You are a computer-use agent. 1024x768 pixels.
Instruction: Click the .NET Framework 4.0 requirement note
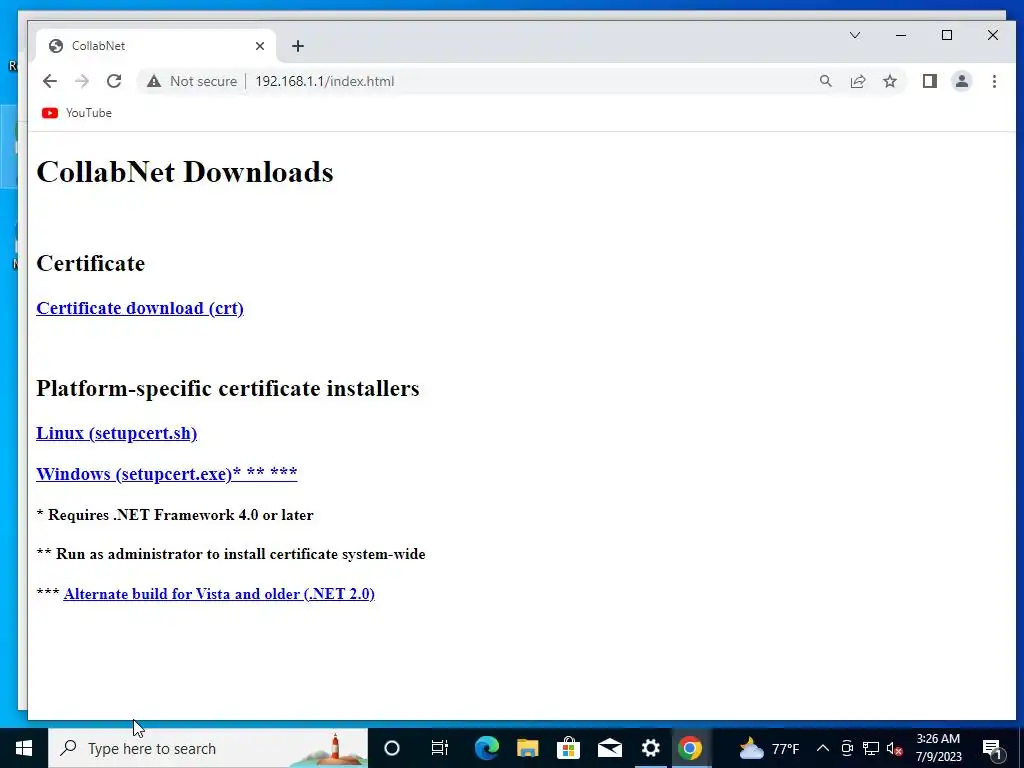175,515
